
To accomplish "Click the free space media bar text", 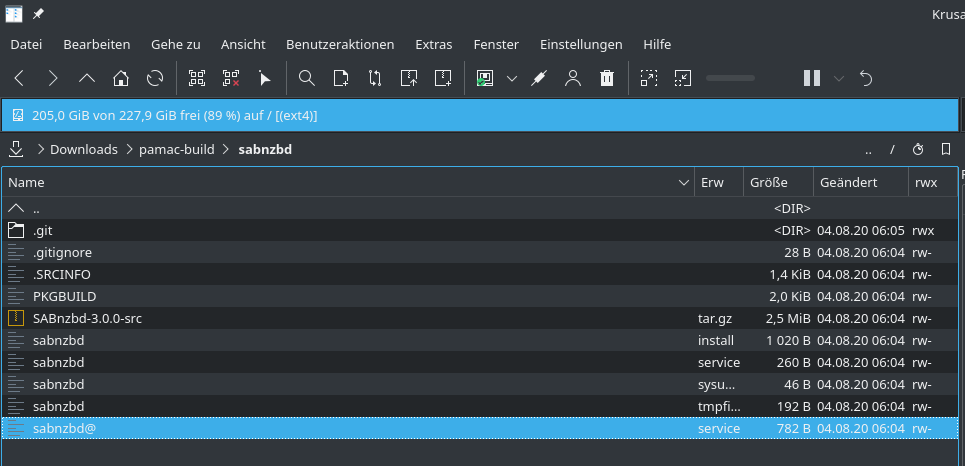I will [175, 115].
